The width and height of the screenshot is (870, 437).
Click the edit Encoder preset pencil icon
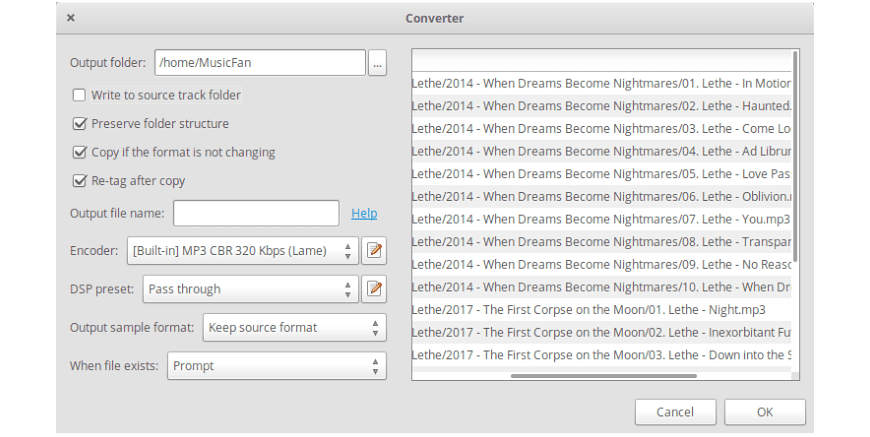coord(374,251)
